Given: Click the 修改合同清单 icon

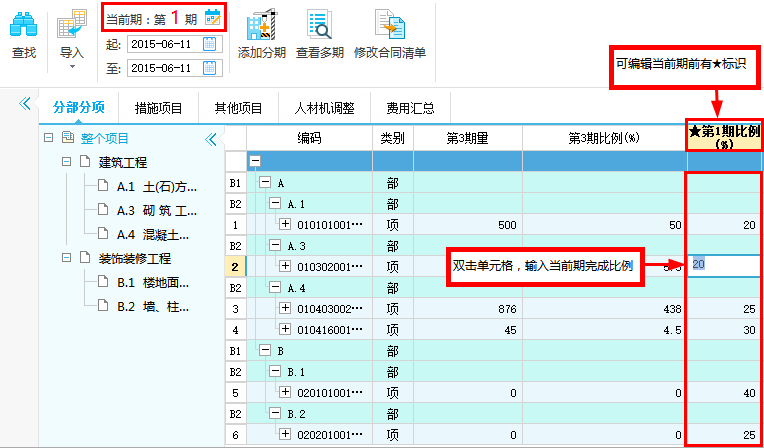Looking at the screenshot, I should click(x=389, y=25).
